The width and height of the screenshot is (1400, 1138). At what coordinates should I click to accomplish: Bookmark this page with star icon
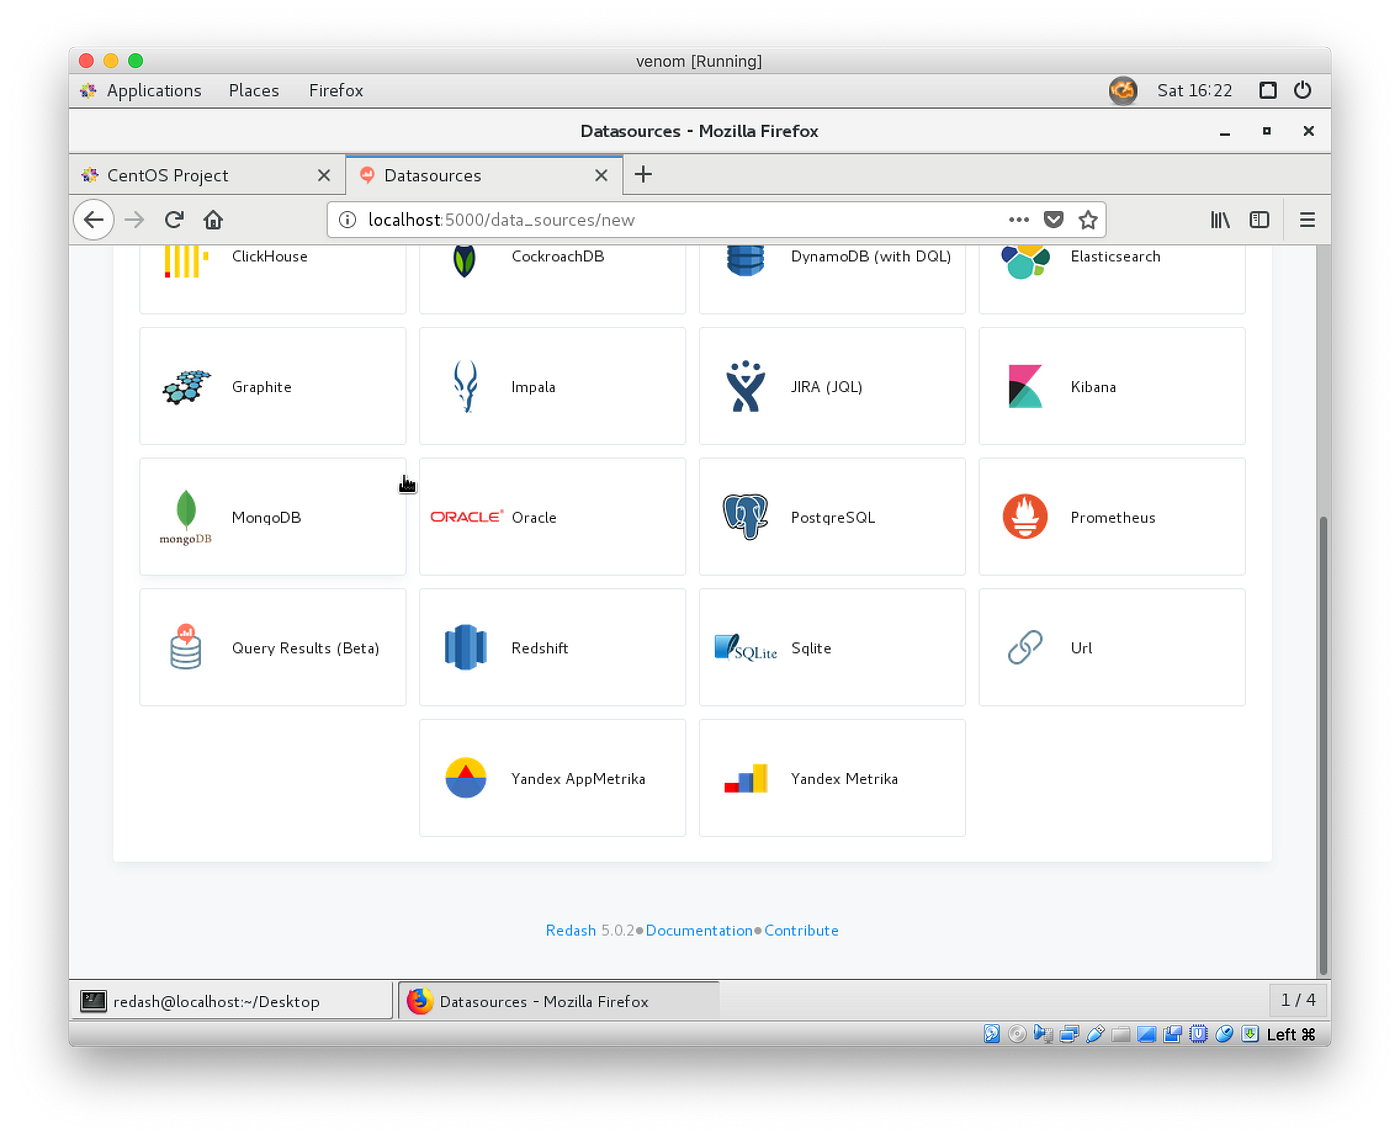(x=1088, y=220)
